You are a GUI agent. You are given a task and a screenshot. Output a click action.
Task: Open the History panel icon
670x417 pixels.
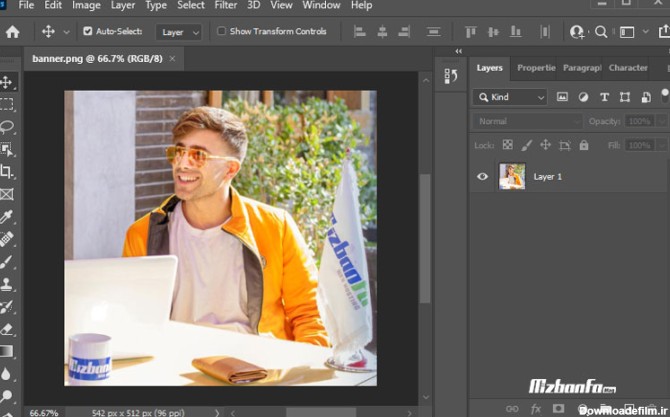point(450,76)
